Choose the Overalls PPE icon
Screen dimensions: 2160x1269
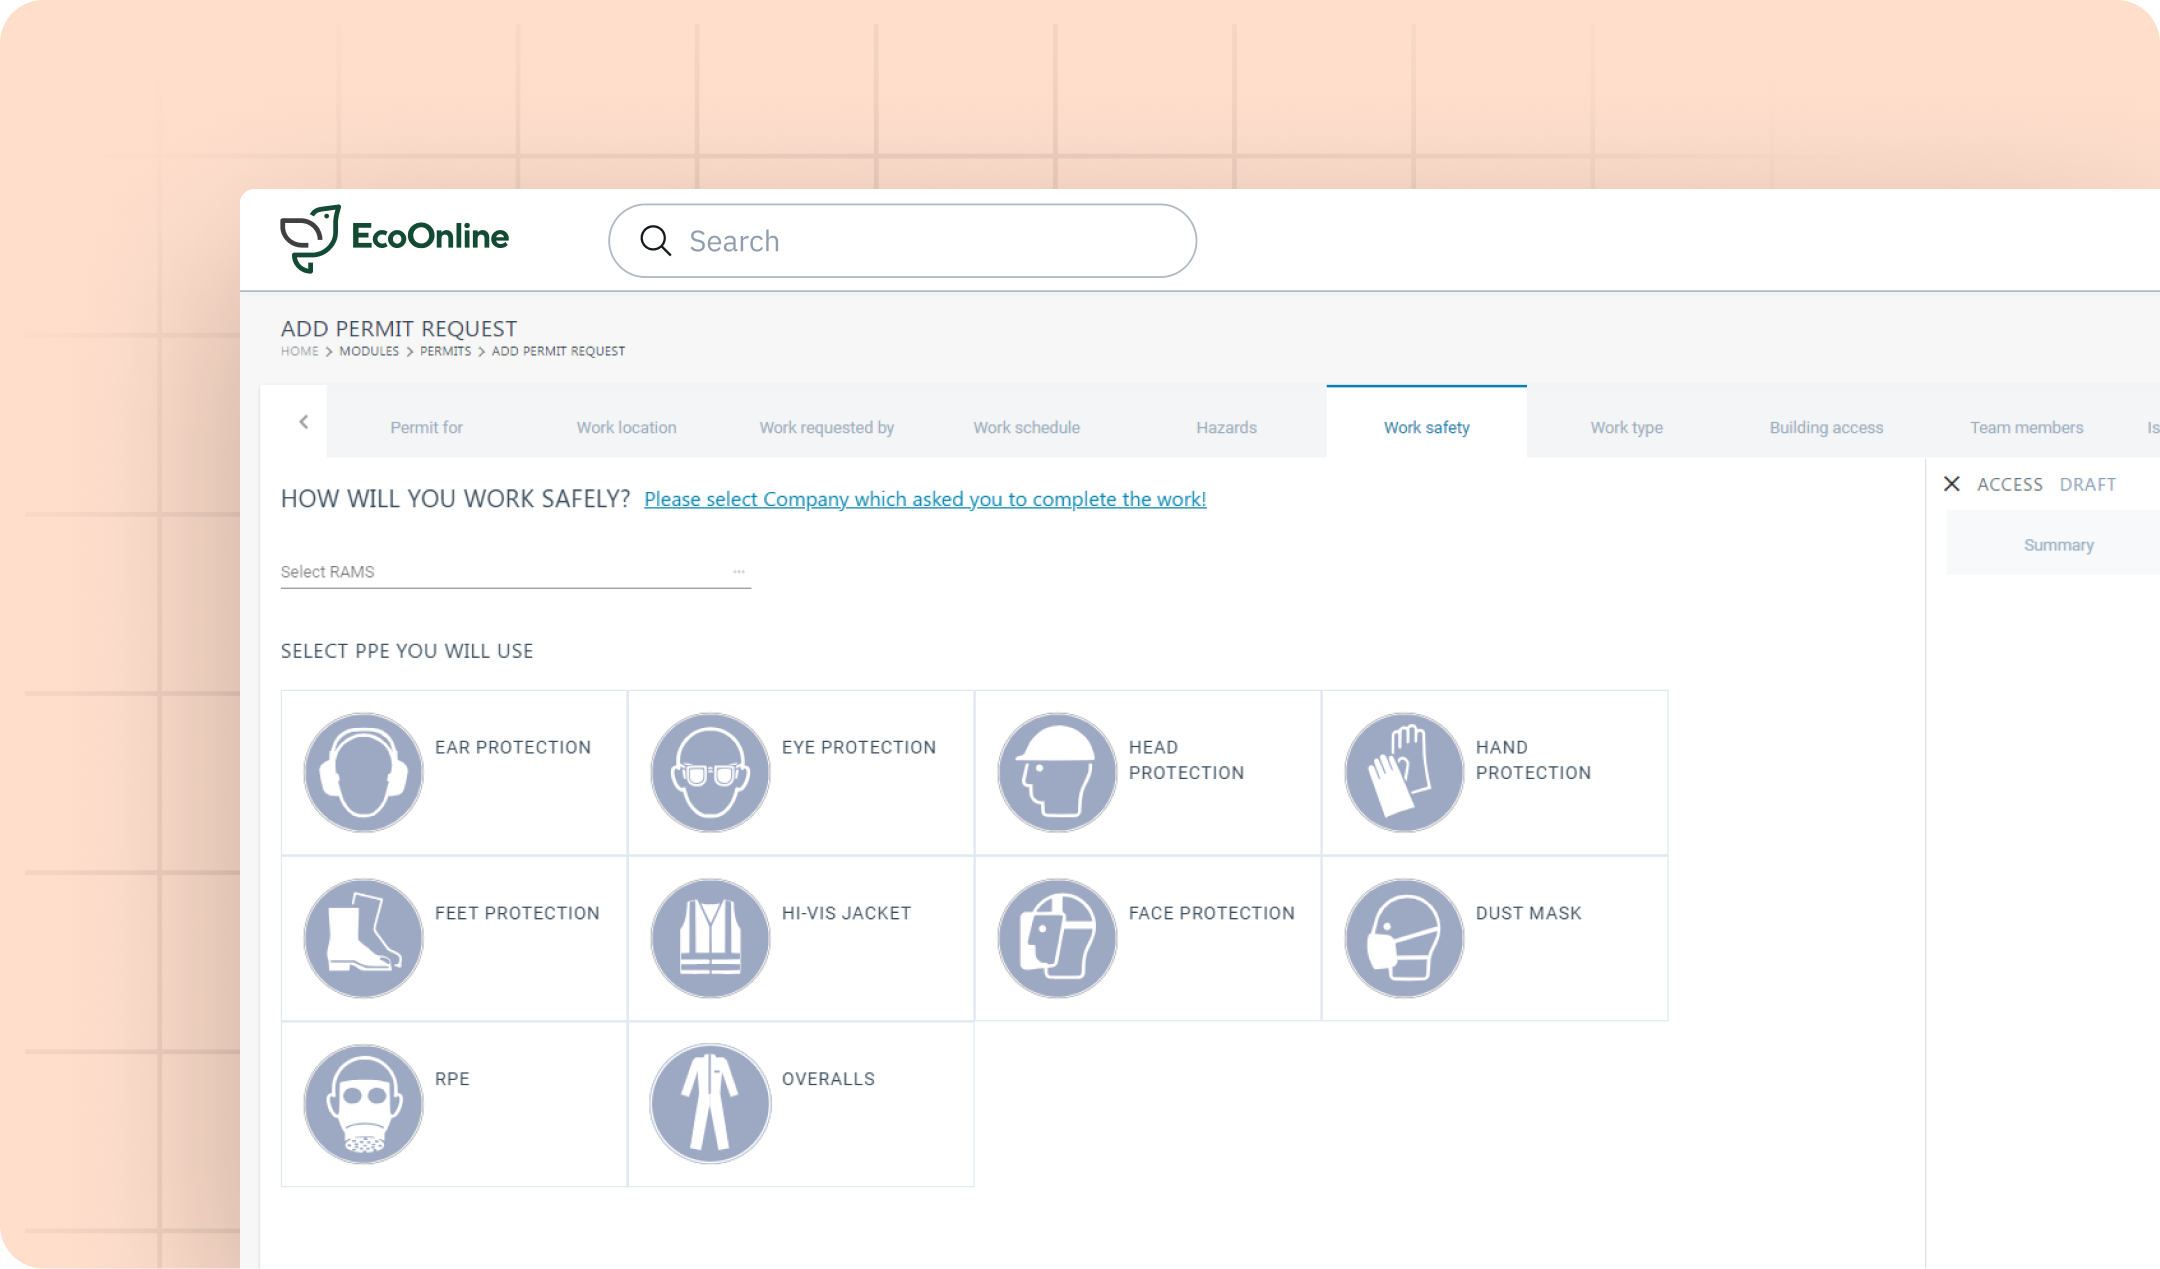(710, 1104)
